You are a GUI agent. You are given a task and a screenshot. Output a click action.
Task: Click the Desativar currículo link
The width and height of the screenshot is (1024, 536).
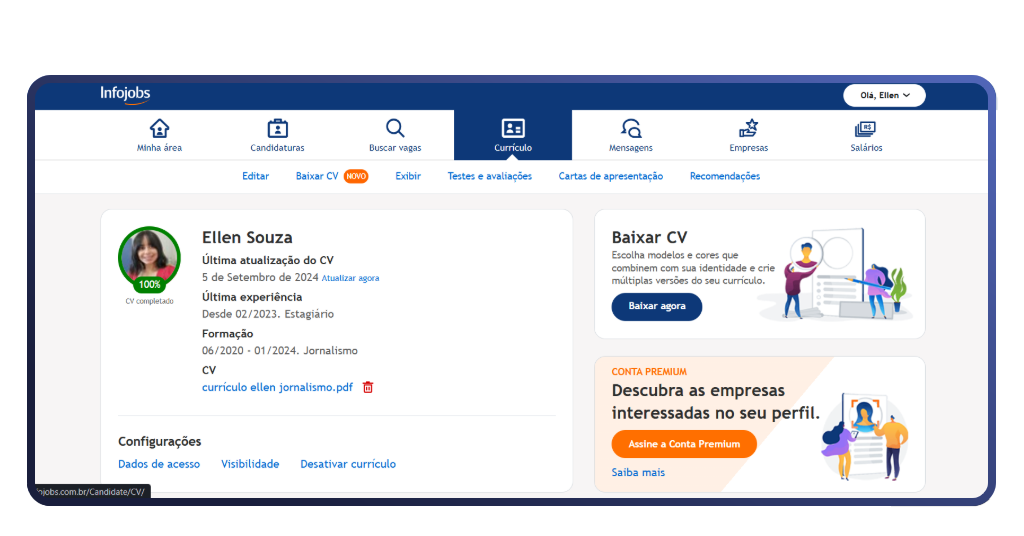click(348, 464)
